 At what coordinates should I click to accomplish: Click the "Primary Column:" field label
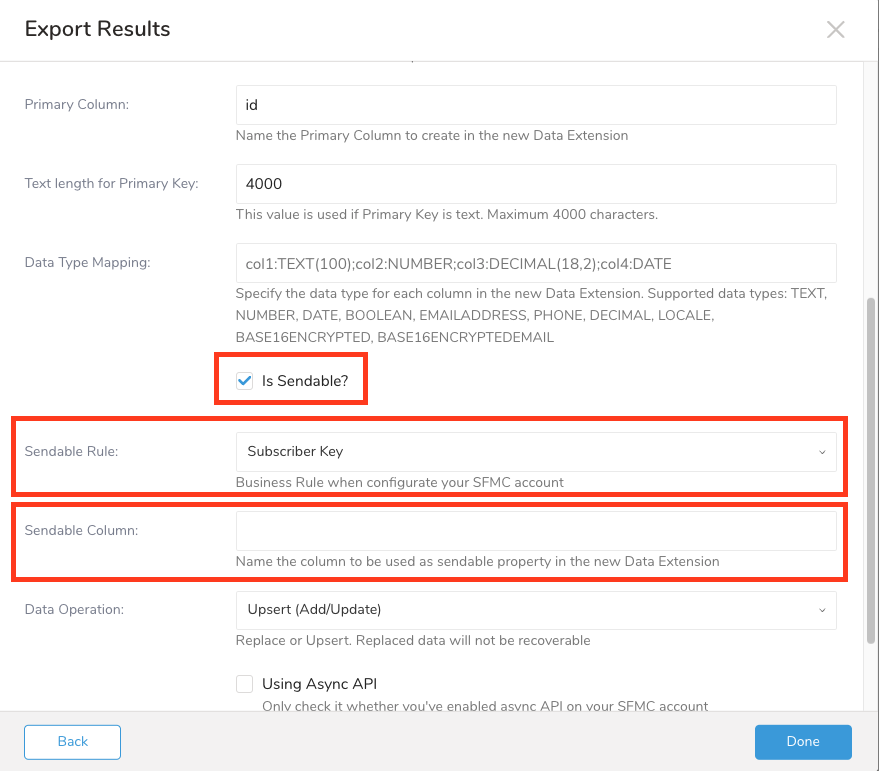[x=77, y=104]
